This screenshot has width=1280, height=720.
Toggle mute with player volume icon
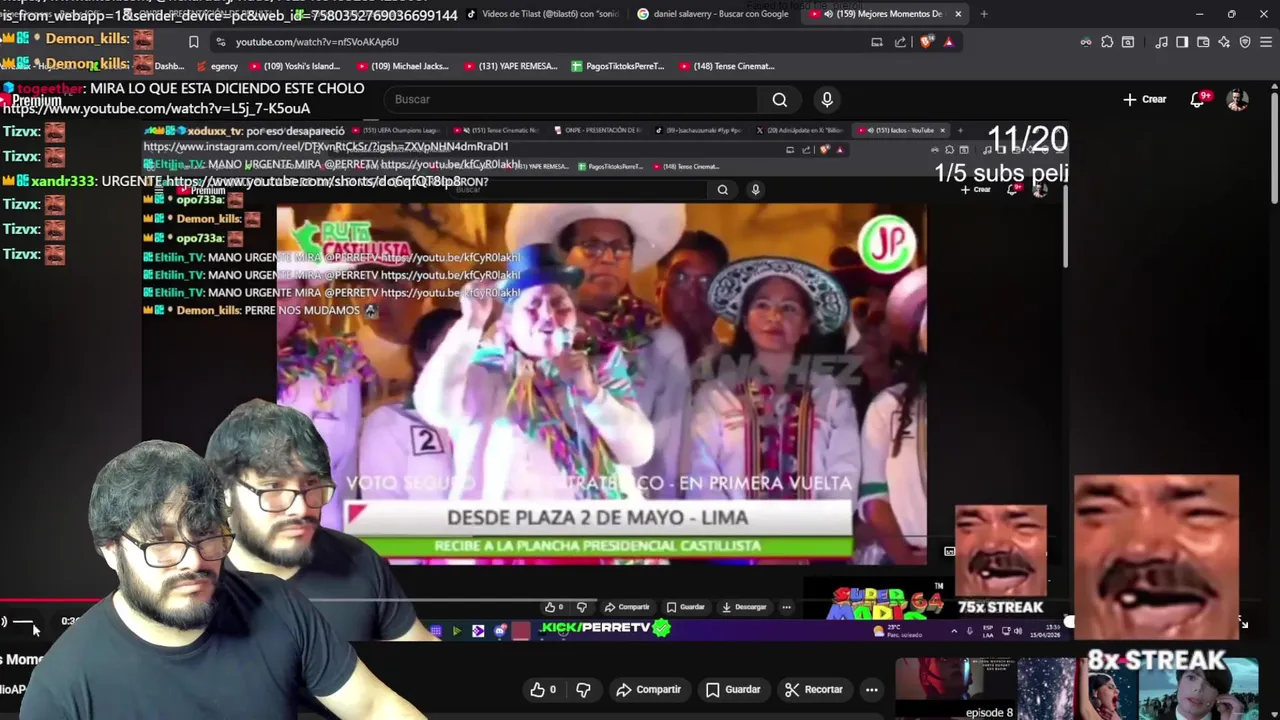pos(3,622)
